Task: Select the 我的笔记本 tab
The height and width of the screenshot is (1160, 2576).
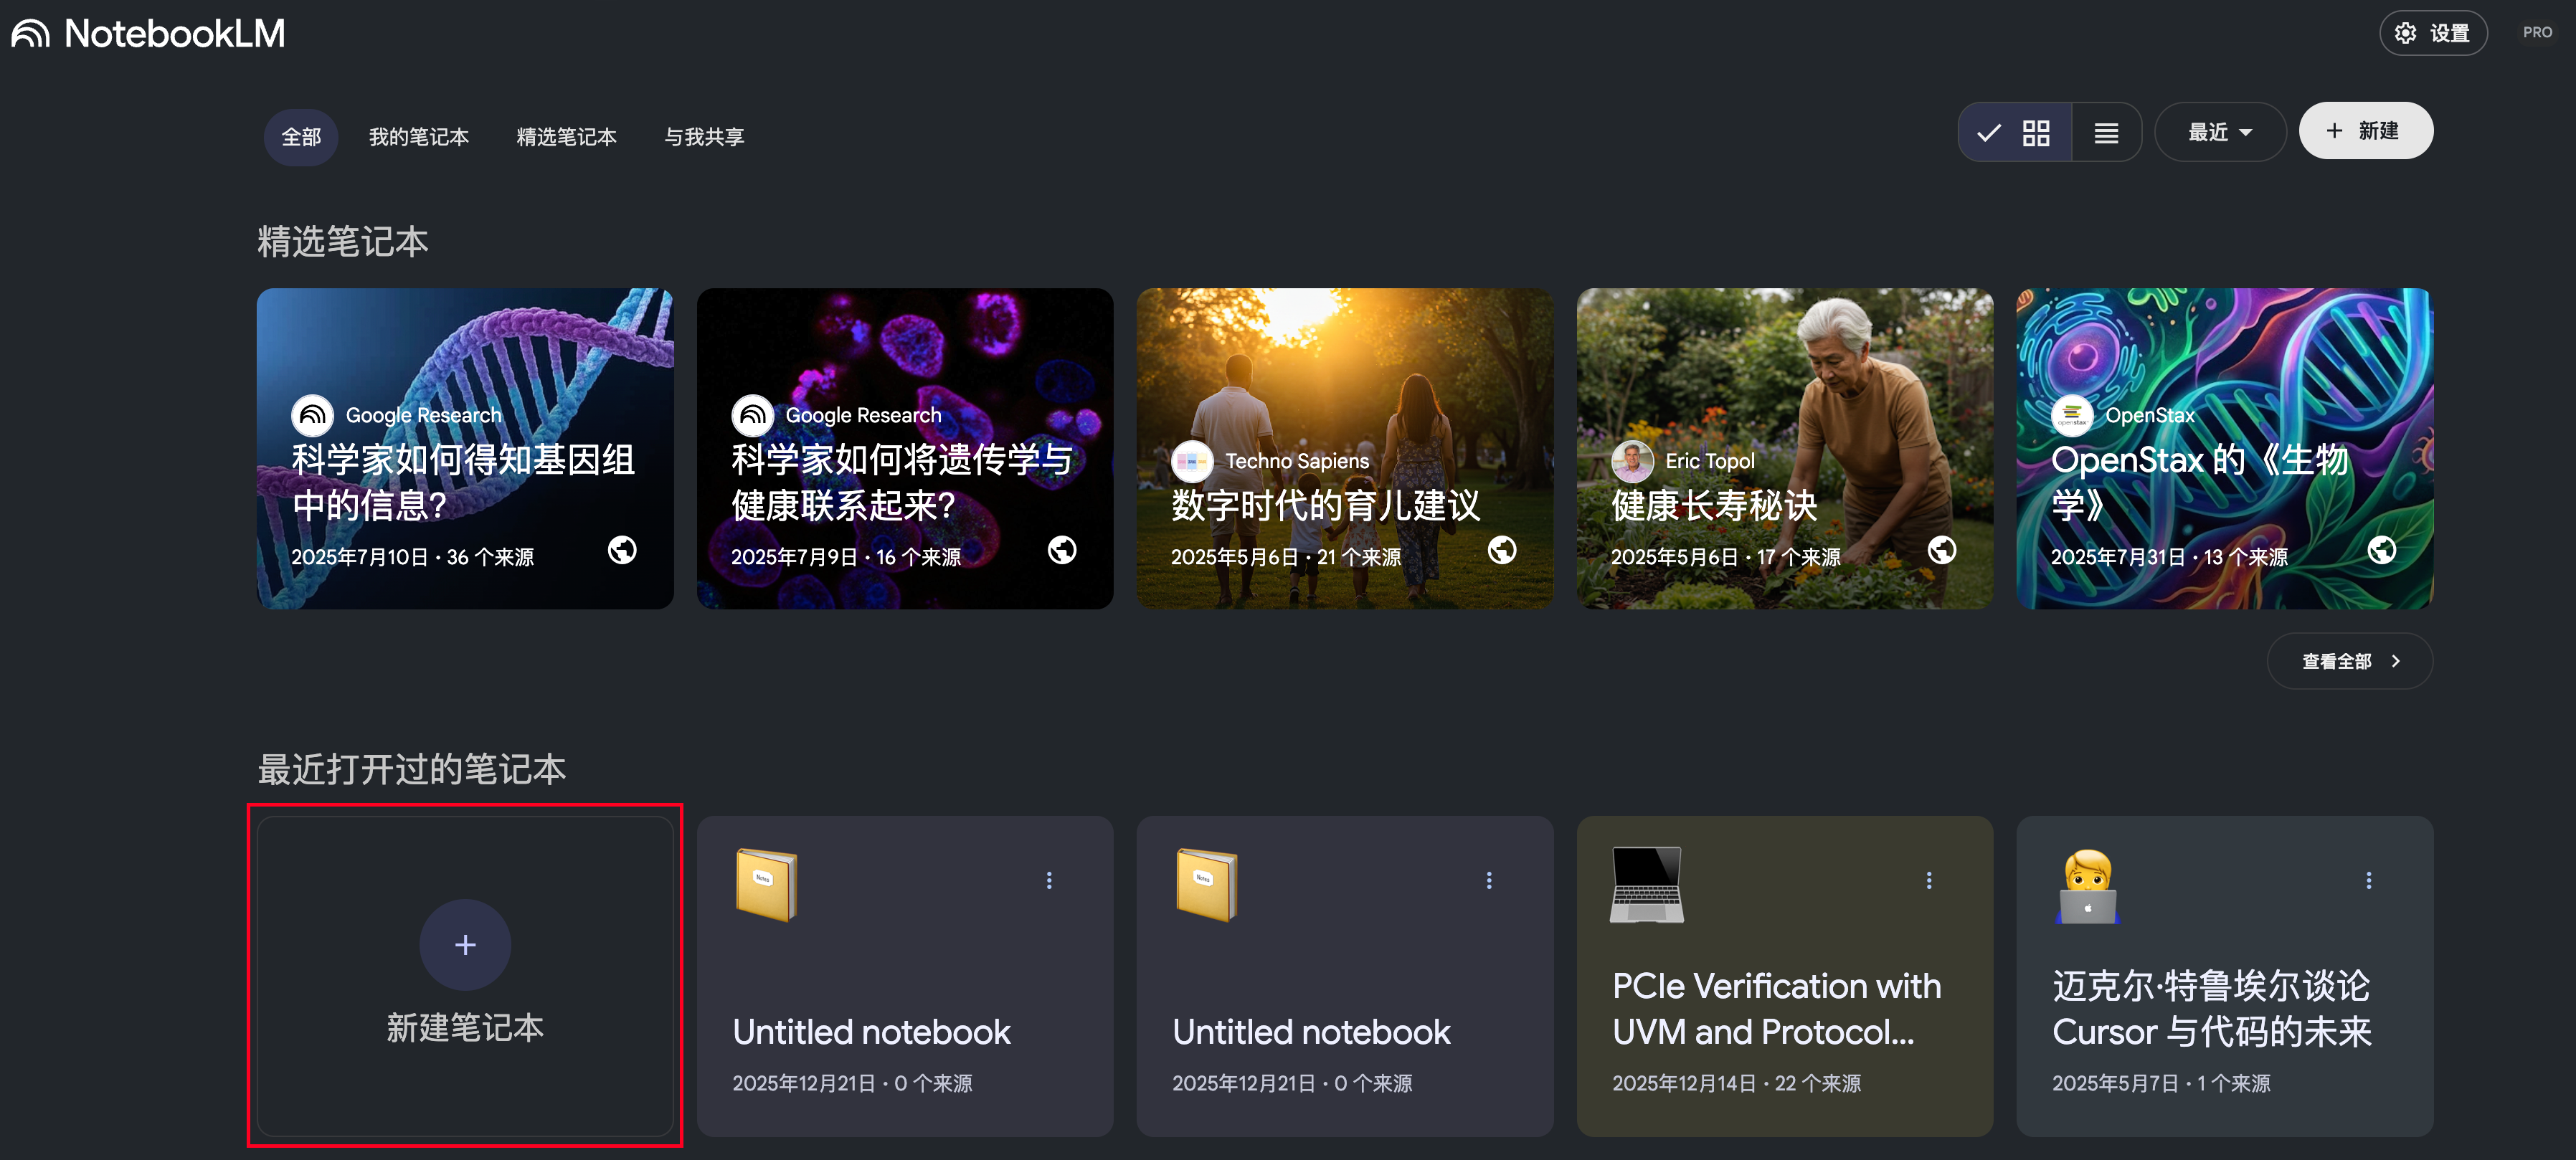Action: coord(418,137)
